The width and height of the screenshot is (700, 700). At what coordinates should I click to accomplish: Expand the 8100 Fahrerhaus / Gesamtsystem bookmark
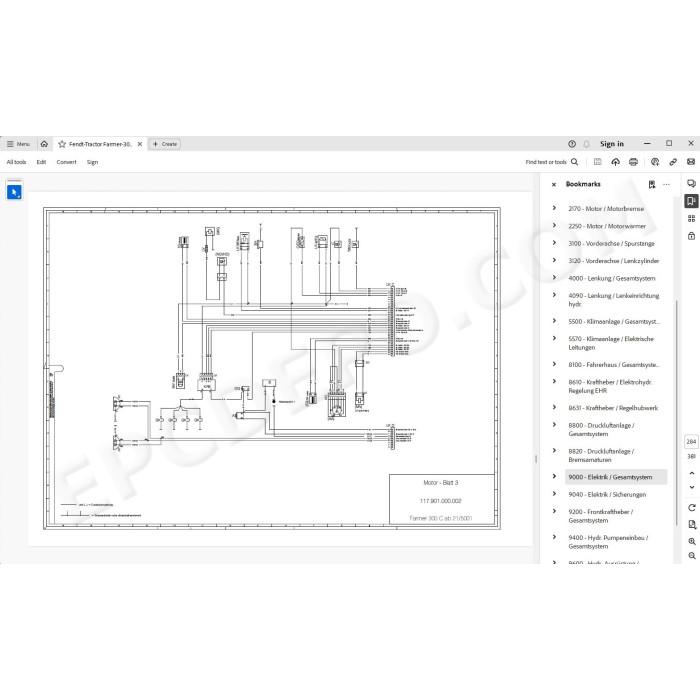(554, 364)
